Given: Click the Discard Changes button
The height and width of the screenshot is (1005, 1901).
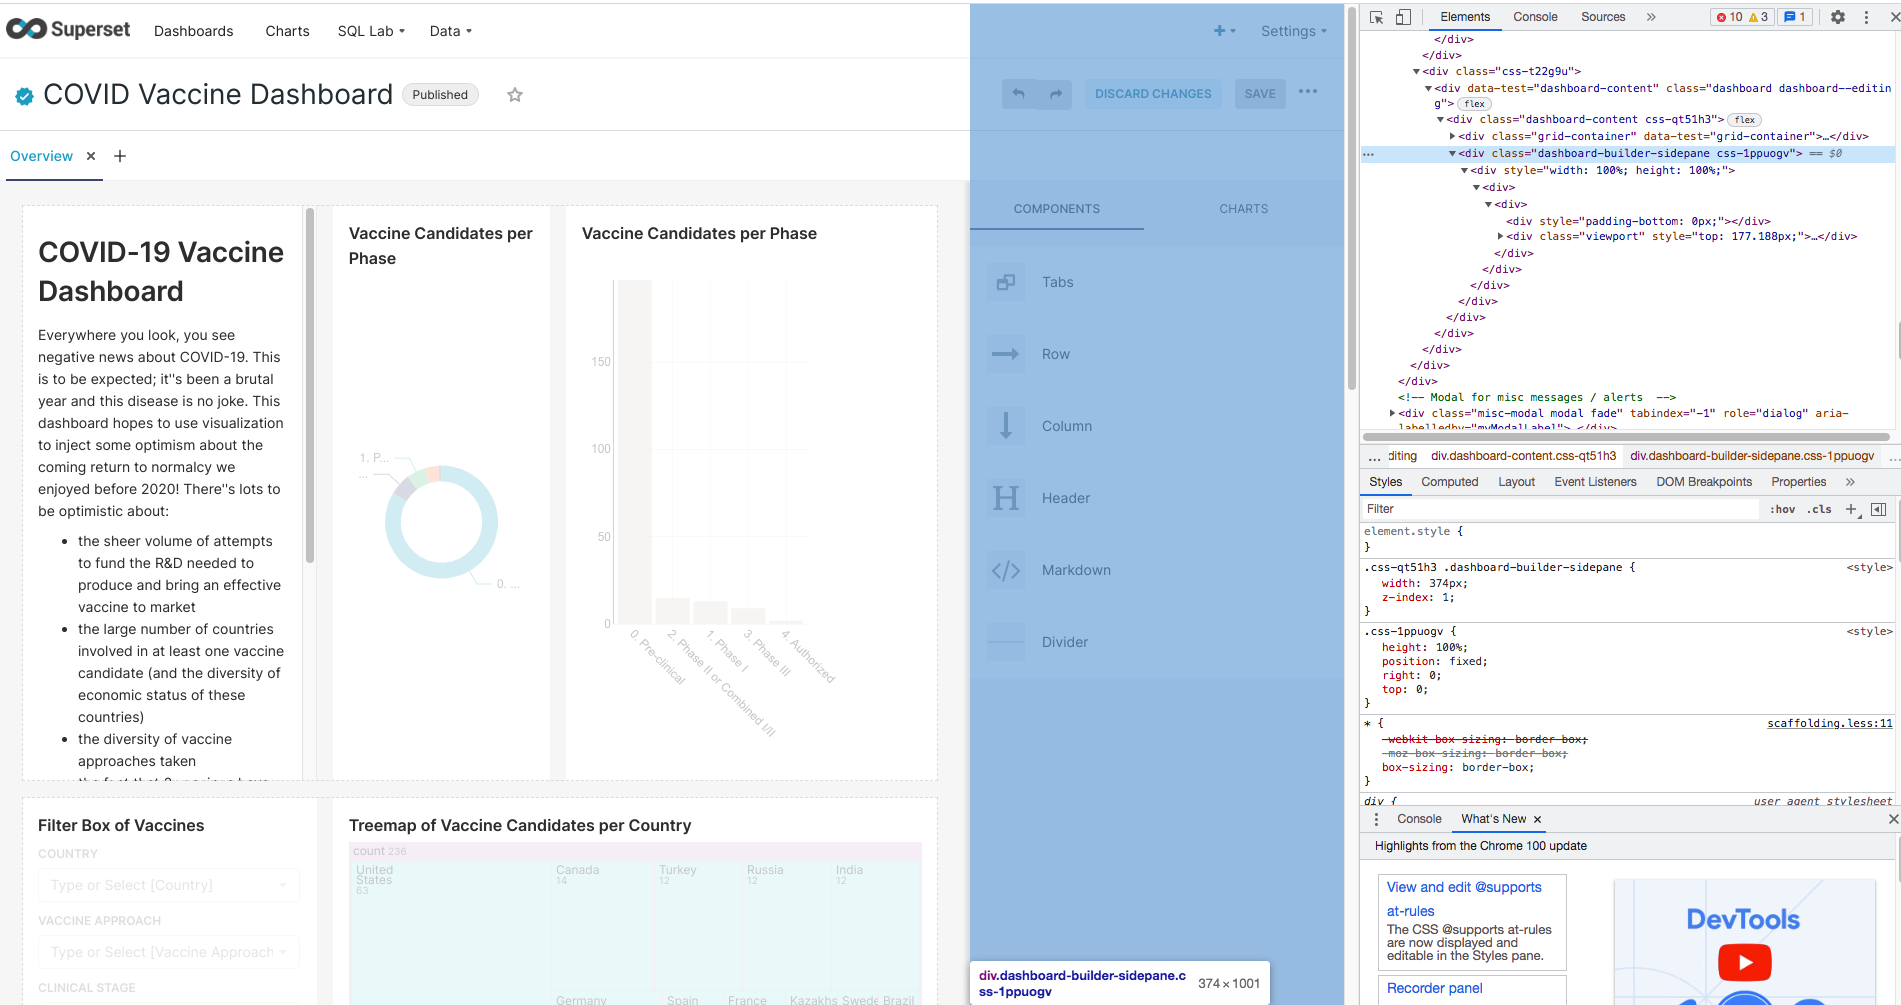Looking at the screenshot, I should (1153, 94).
